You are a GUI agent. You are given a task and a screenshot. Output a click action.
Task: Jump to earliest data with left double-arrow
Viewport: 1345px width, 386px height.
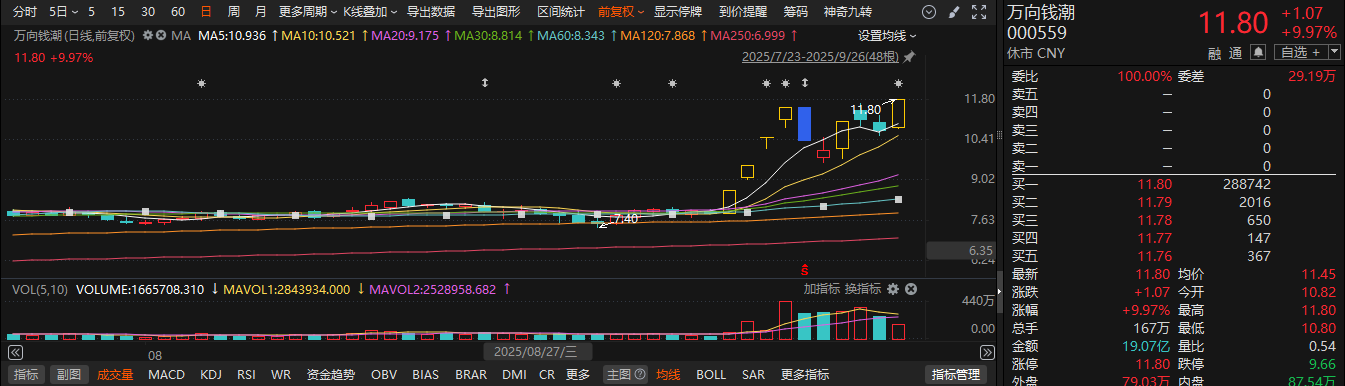click(x=15, y=352)
